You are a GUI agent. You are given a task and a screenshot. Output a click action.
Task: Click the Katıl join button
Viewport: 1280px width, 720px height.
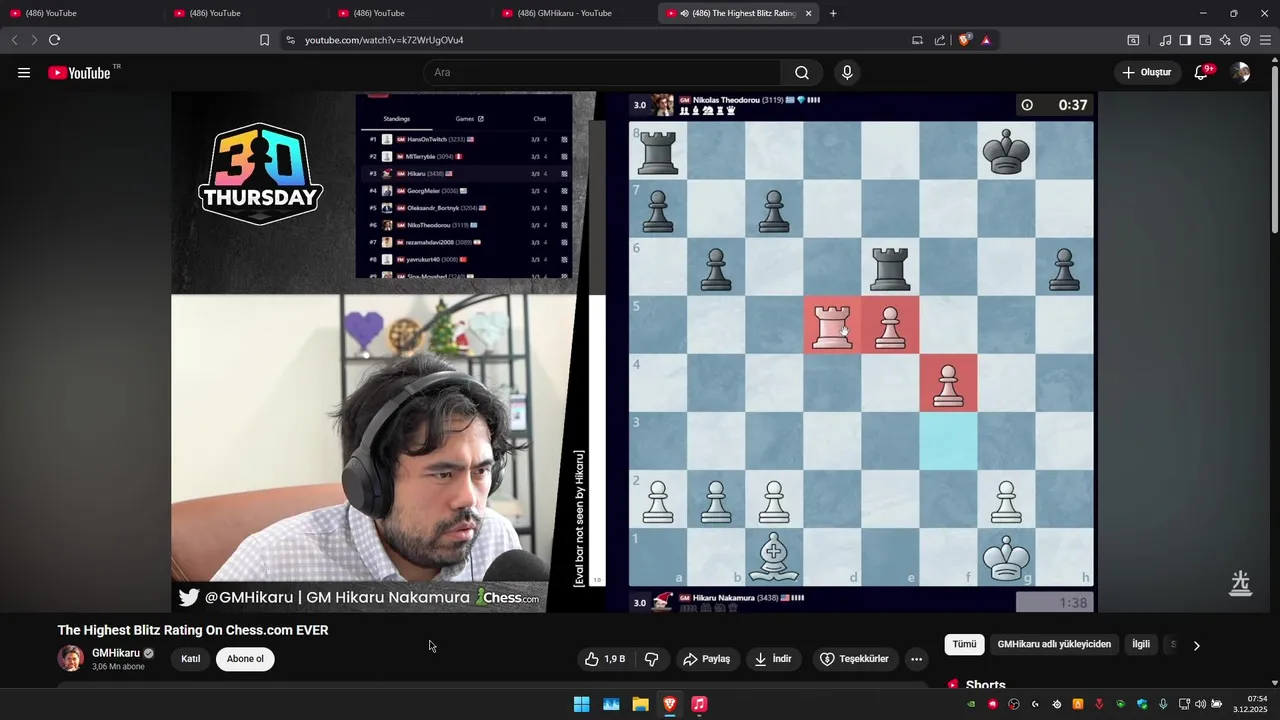click(190, 659)
